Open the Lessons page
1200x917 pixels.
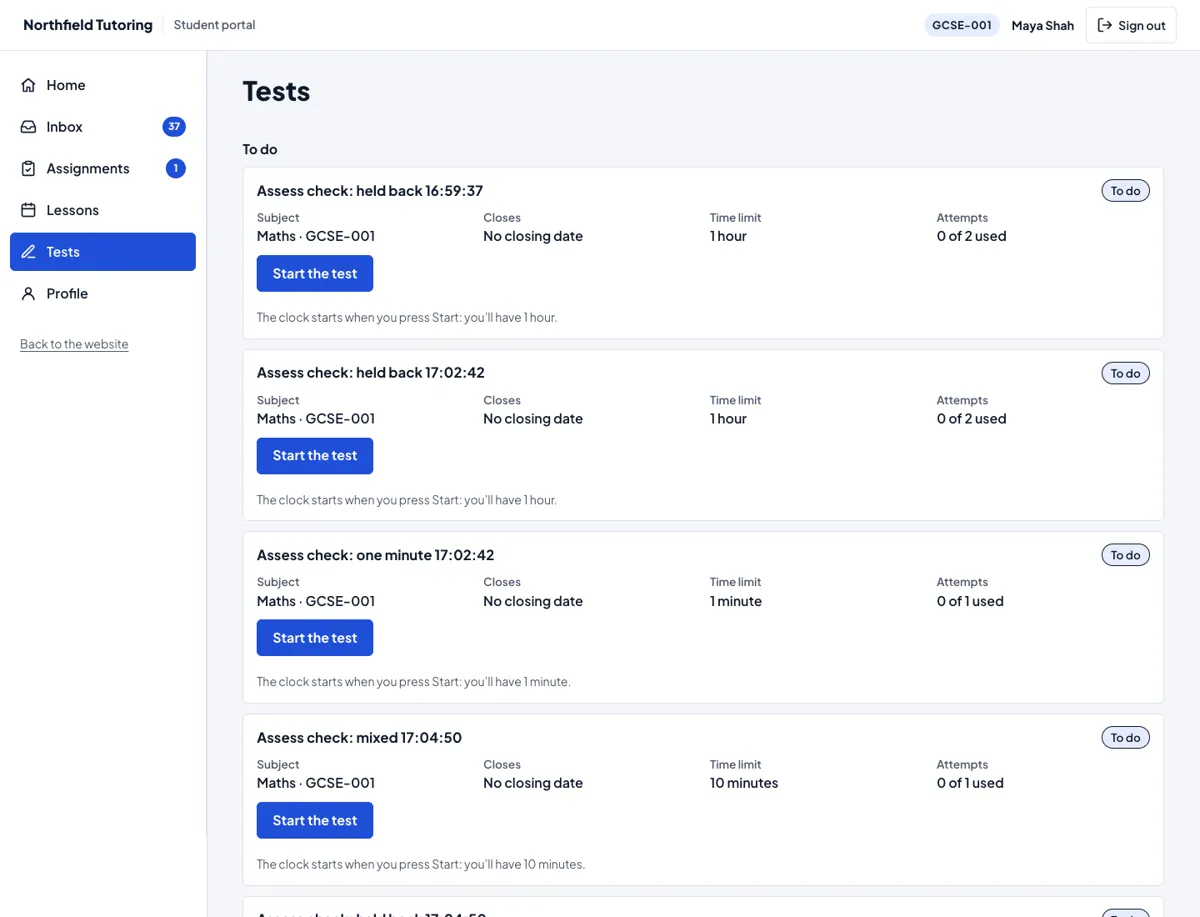click(103, 210)
